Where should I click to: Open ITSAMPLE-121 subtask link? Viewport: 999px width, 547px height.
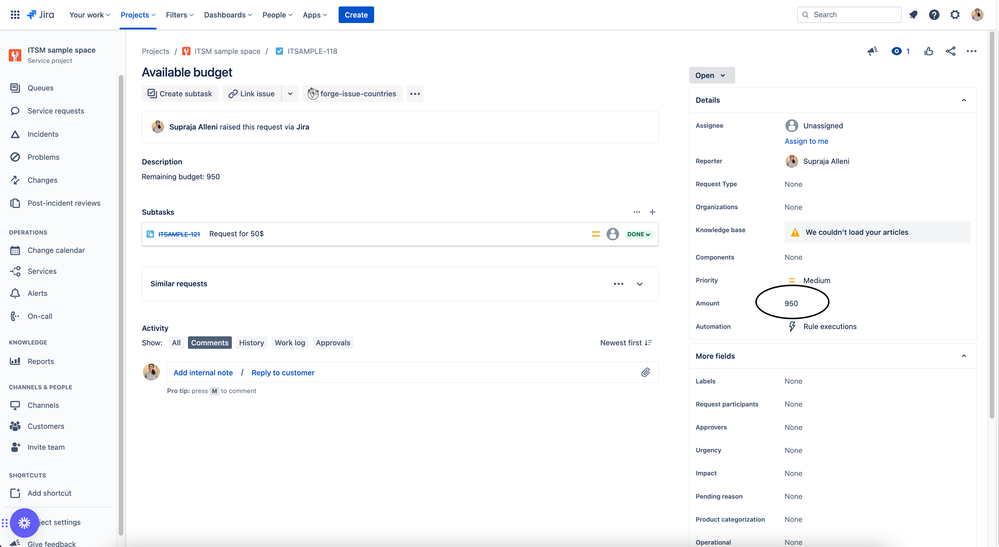coord(179,234)
